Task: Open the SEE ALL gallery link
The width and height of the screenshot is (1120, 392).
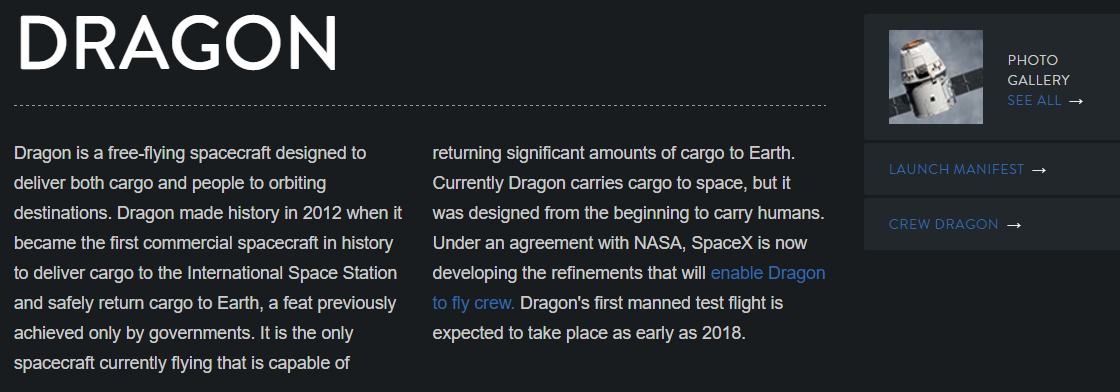Action: pyautogui.click(x=1034, y=101)
